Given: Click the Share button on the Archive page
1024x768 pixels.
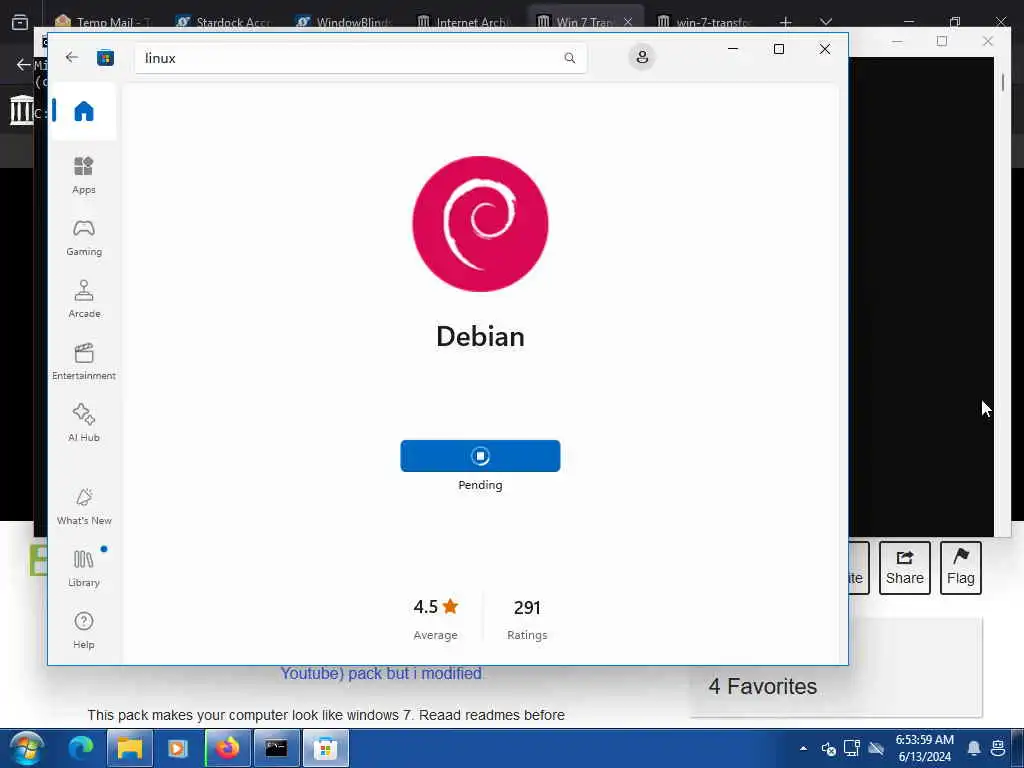Looking at the screenshot, I should (904, 568).
